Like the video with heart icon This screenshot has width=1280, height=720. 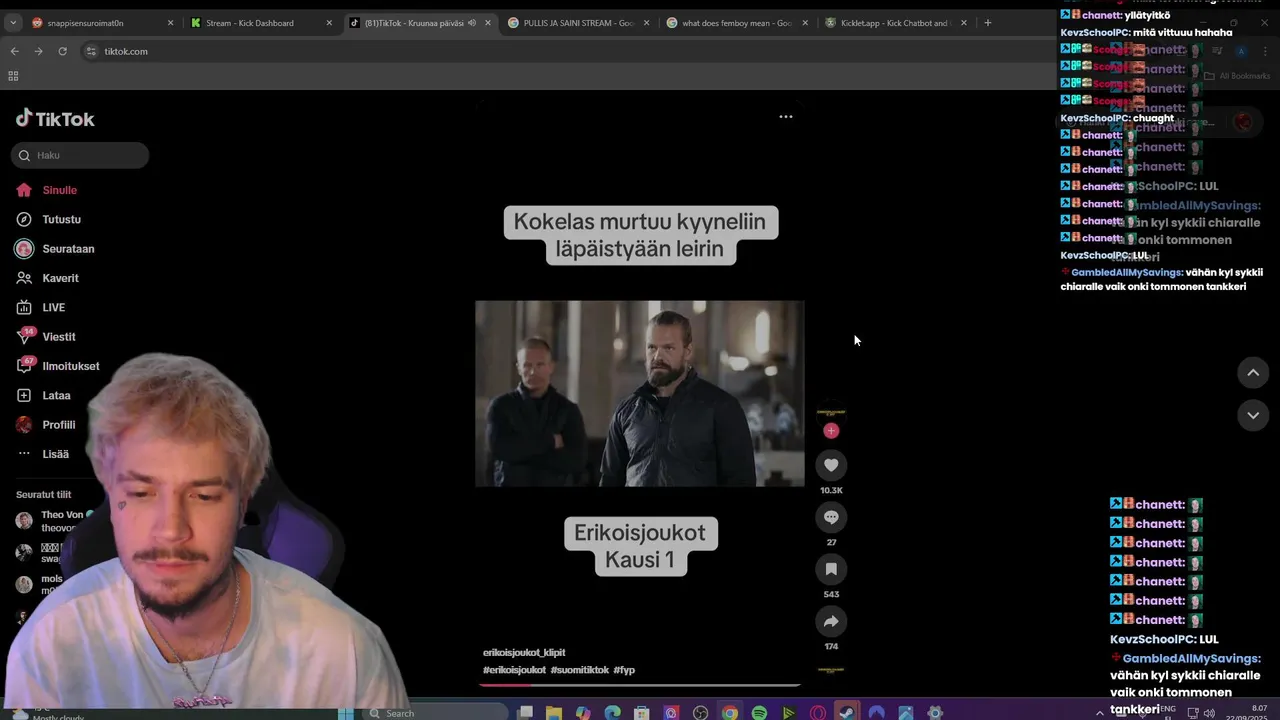pyautogui.click(x=831, y=465)
